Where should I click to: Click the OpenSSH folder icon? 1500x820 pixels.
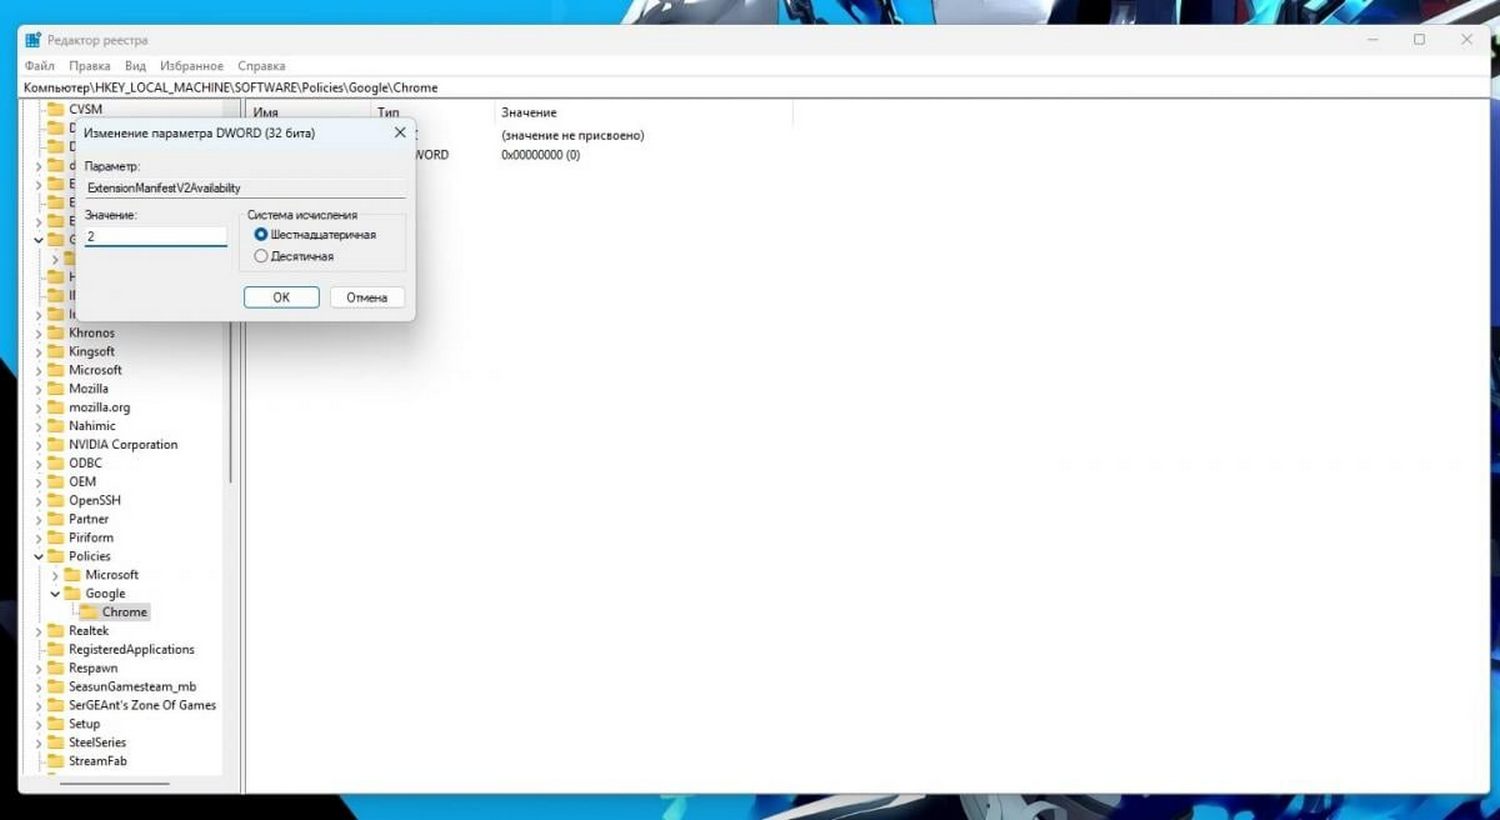click(x=56, y=500)
